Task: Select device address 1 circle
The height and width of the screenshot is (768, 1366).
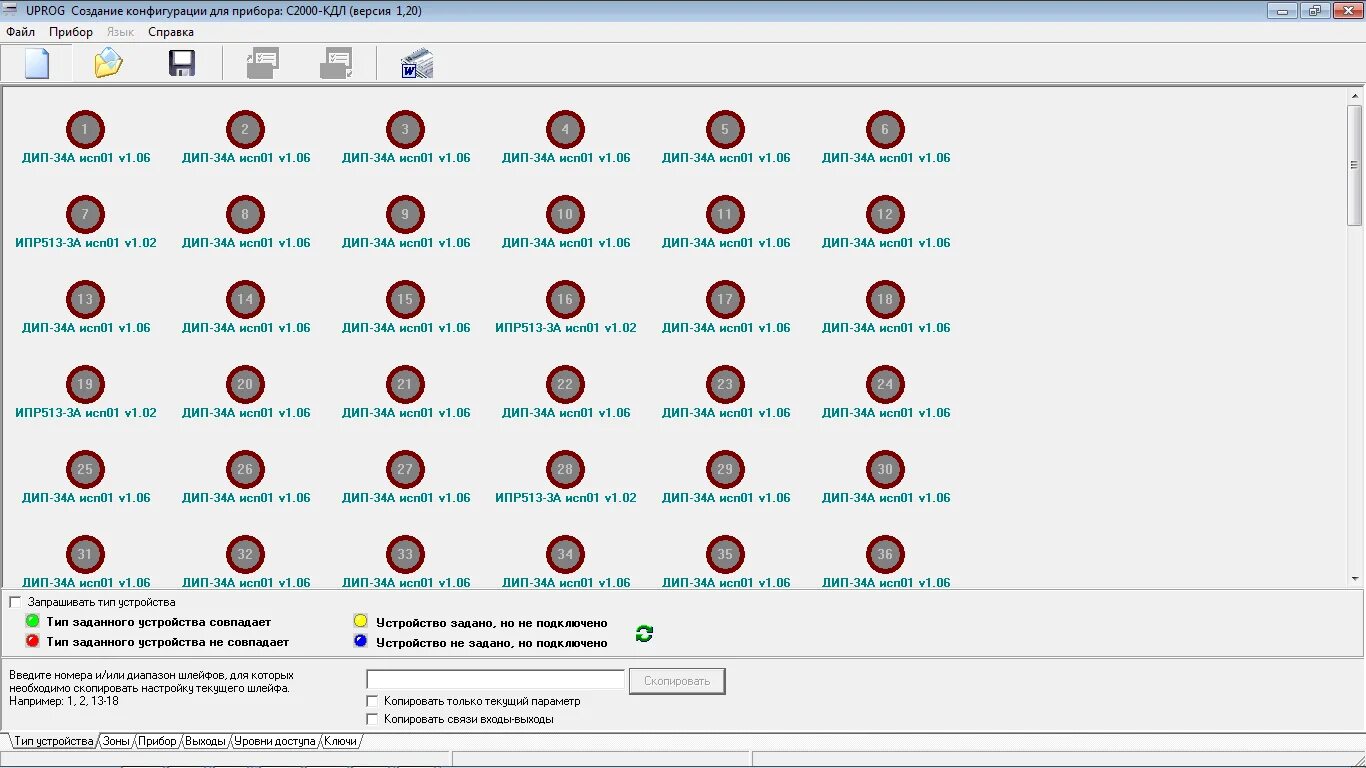Action: [x=85, y=129]
